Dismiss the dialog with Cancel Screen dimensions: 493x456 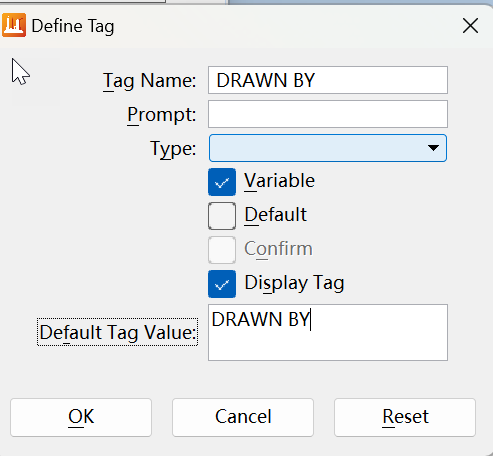[243, 417]
